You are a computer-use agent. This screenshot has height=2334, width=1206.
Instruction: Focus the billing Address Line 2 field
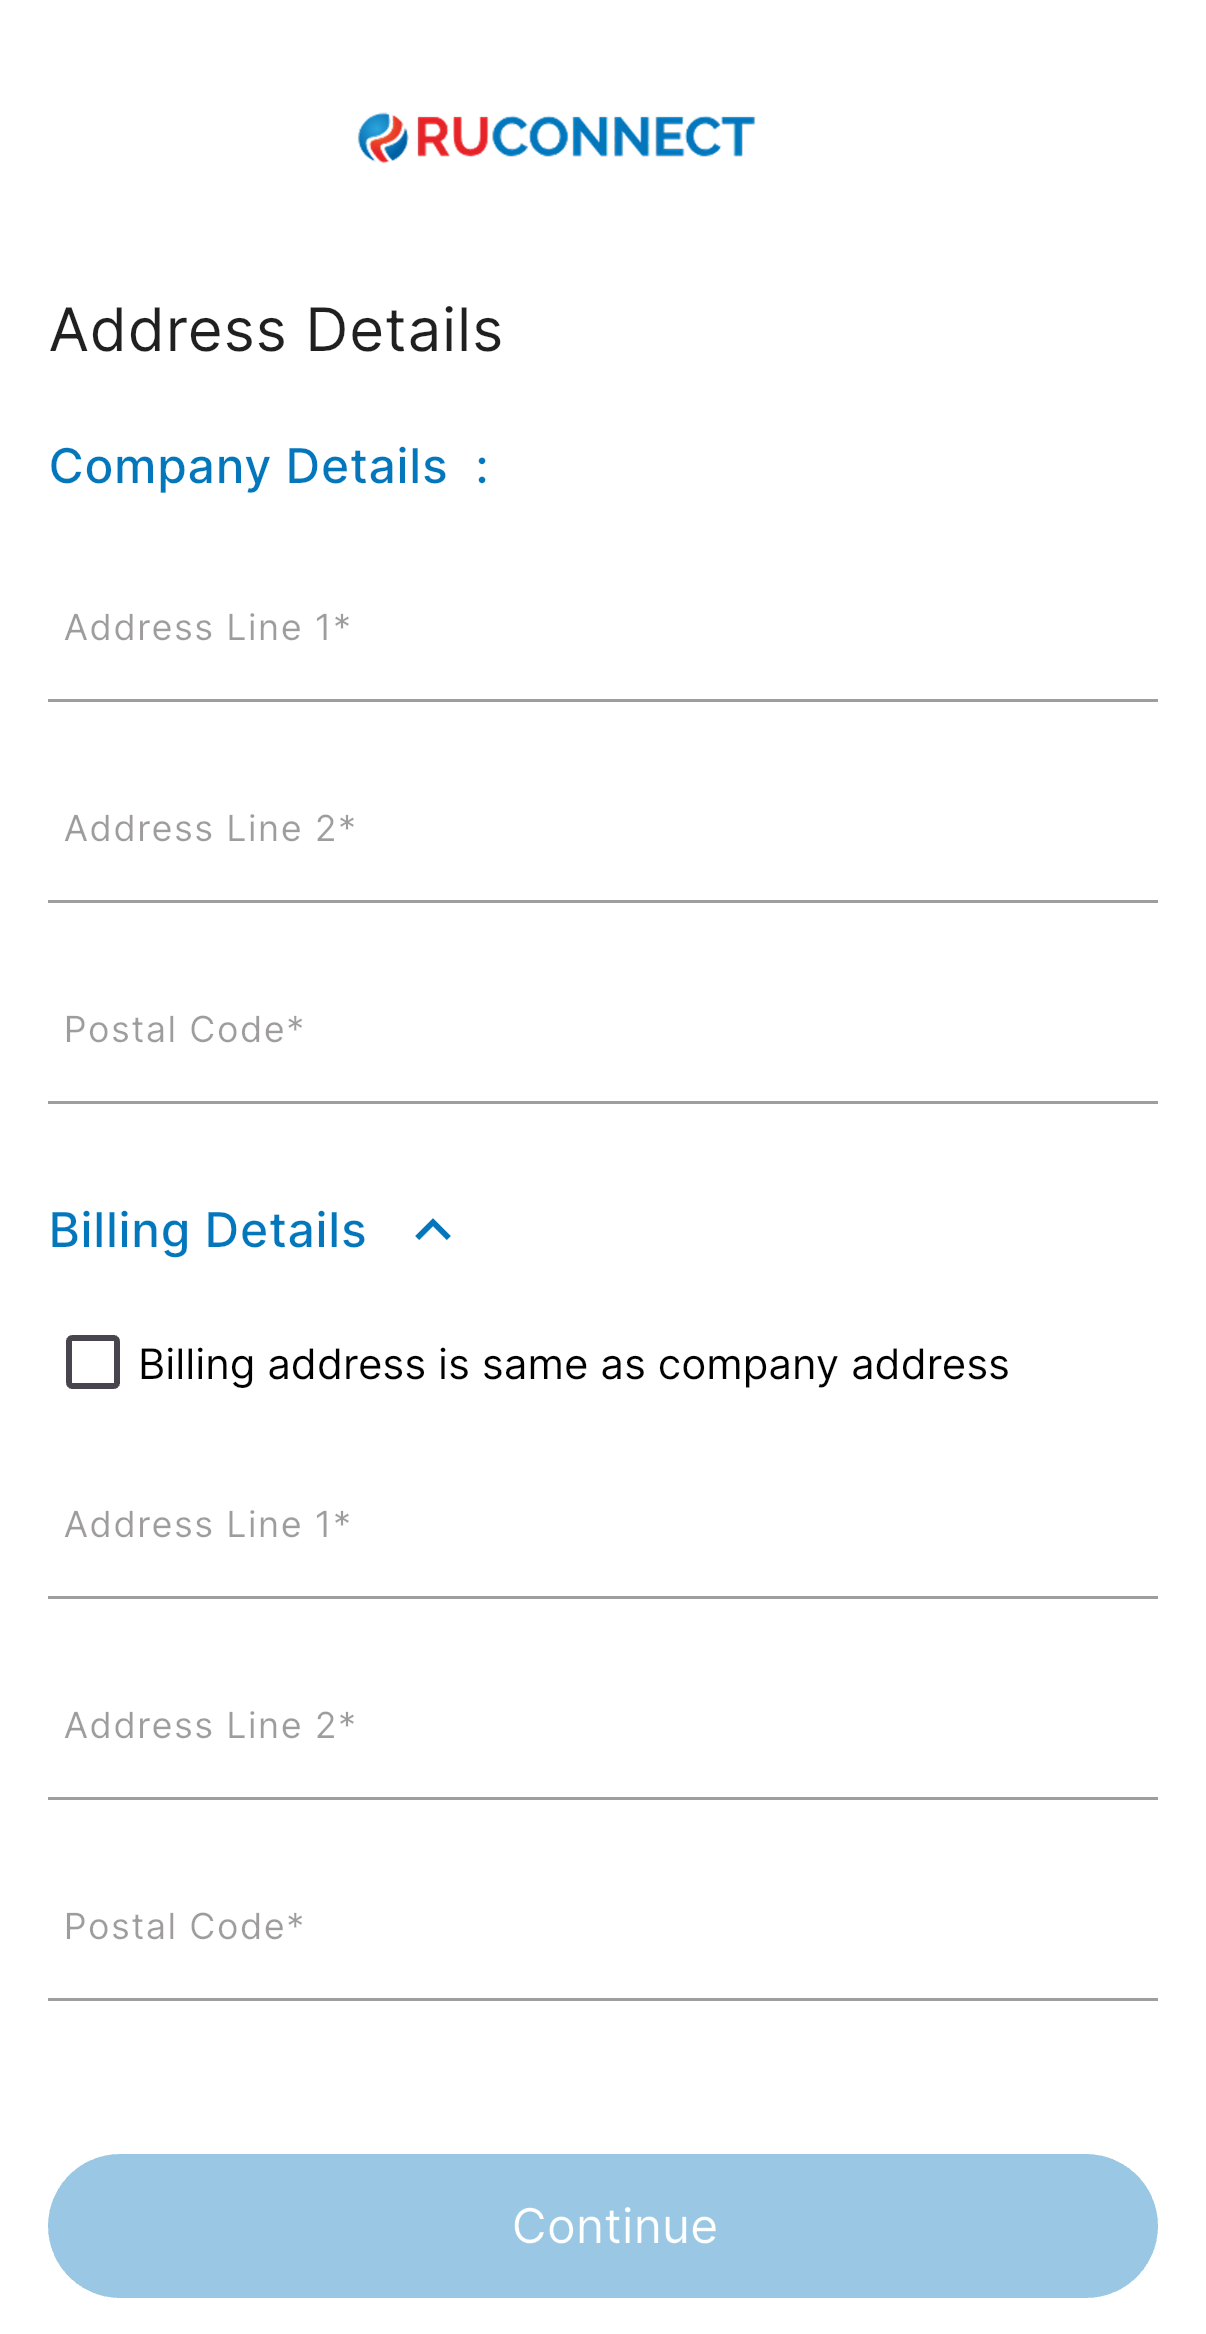602,1727
